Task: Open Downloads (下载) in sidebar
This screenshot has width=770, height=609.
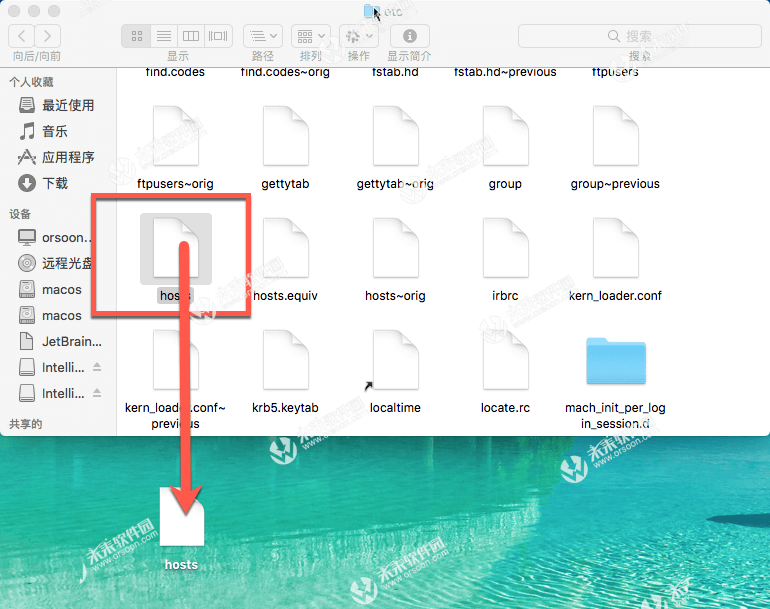Action: coord(43,183)
